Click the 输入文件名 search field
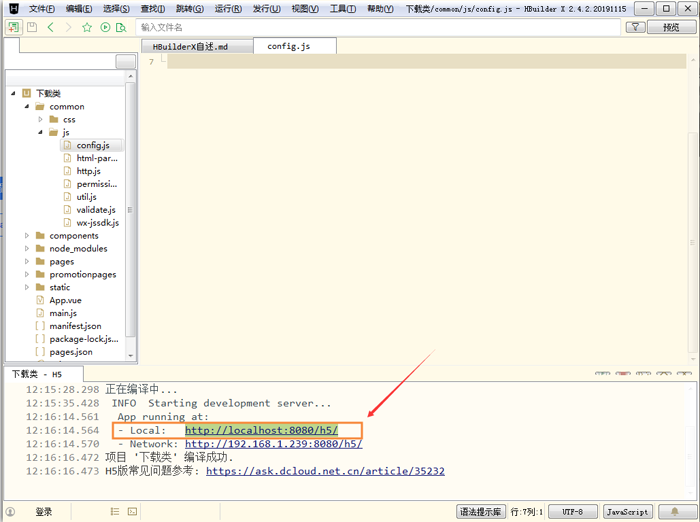The height and width of the screenshot is (522, 700). [378, 27]
